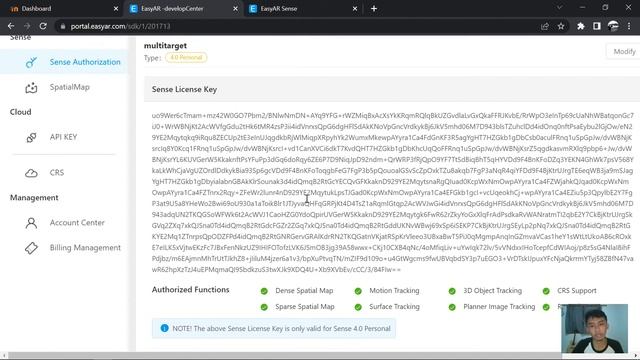Open the tab search dropdown chevron
Screen dimensions: 640x360
click(560, 8)
